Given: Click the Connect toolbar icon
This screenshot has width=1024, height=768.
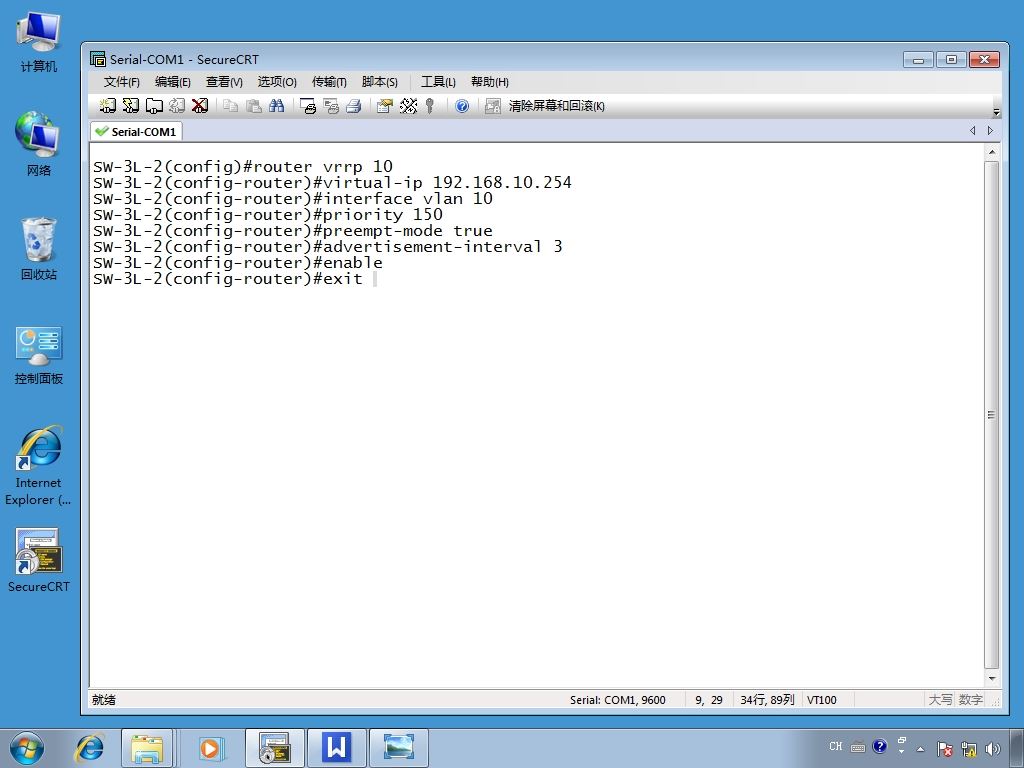Looking at the screenshot, I should coord(108,106).
